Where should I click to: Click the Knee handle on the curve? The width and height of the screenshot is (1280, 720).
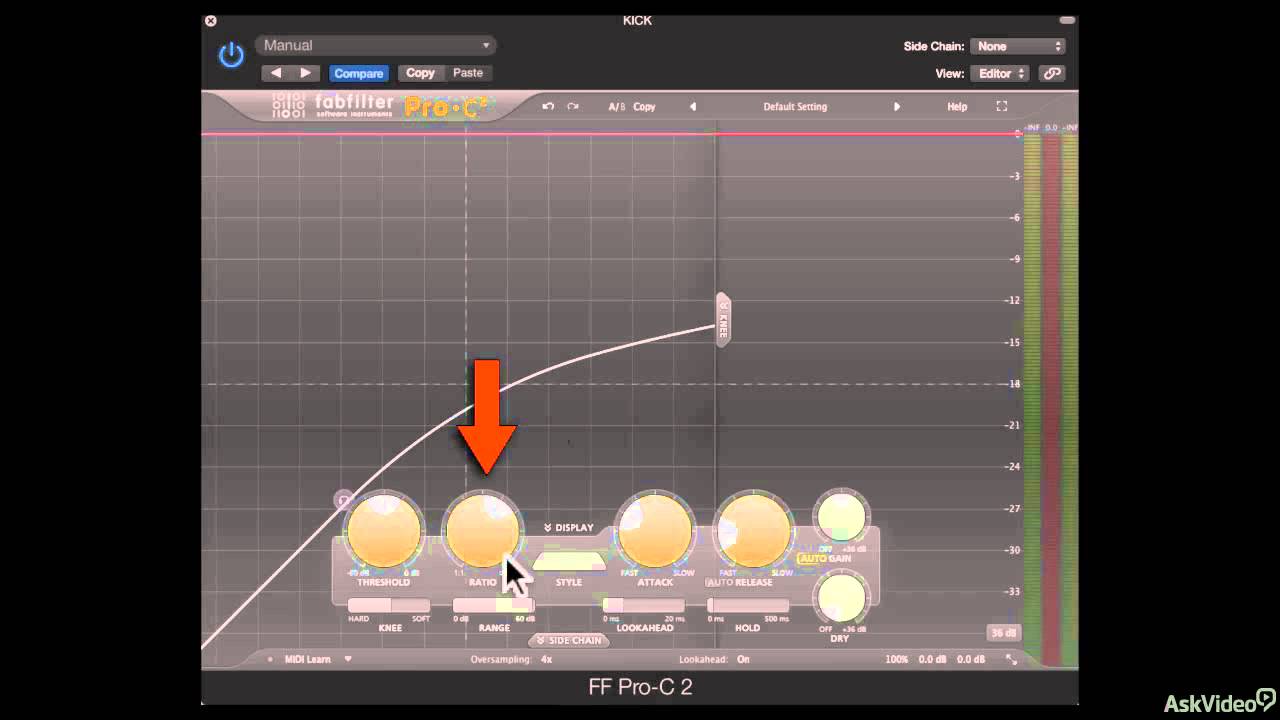pos(723,320)
